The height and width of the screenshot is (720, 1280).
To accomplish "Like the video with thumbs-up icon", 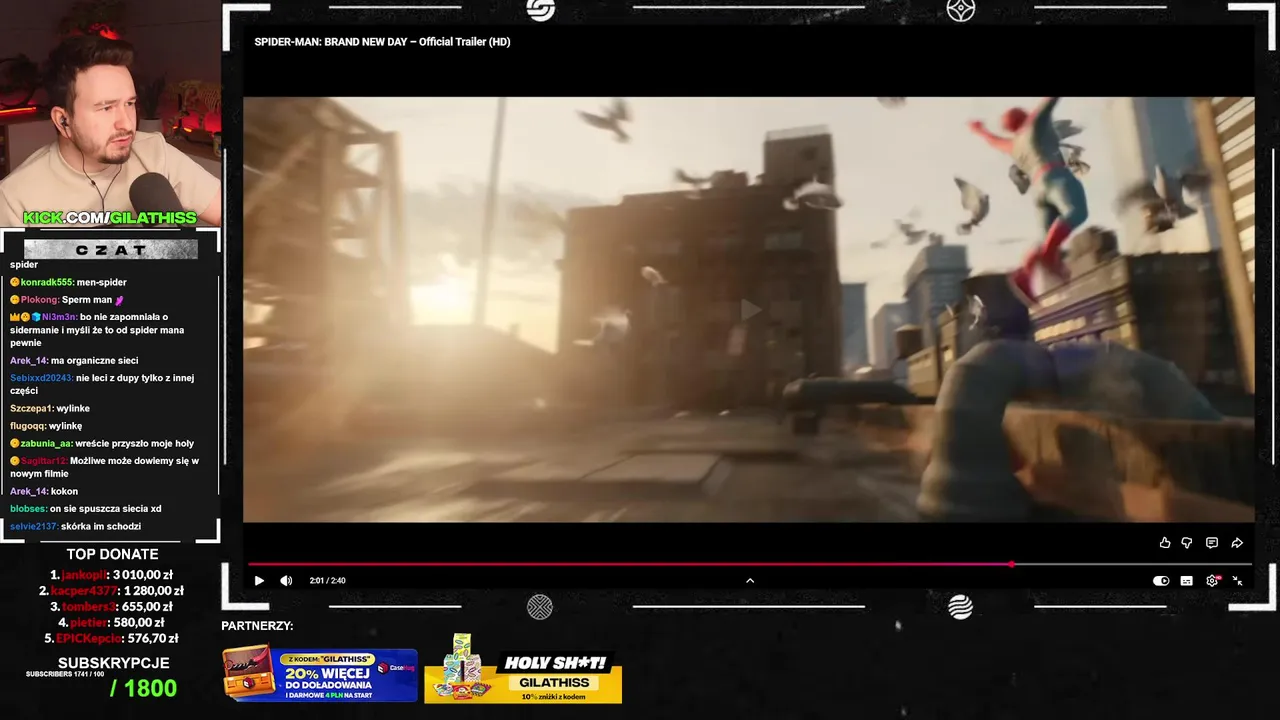I will click(x=1165, y=543).
